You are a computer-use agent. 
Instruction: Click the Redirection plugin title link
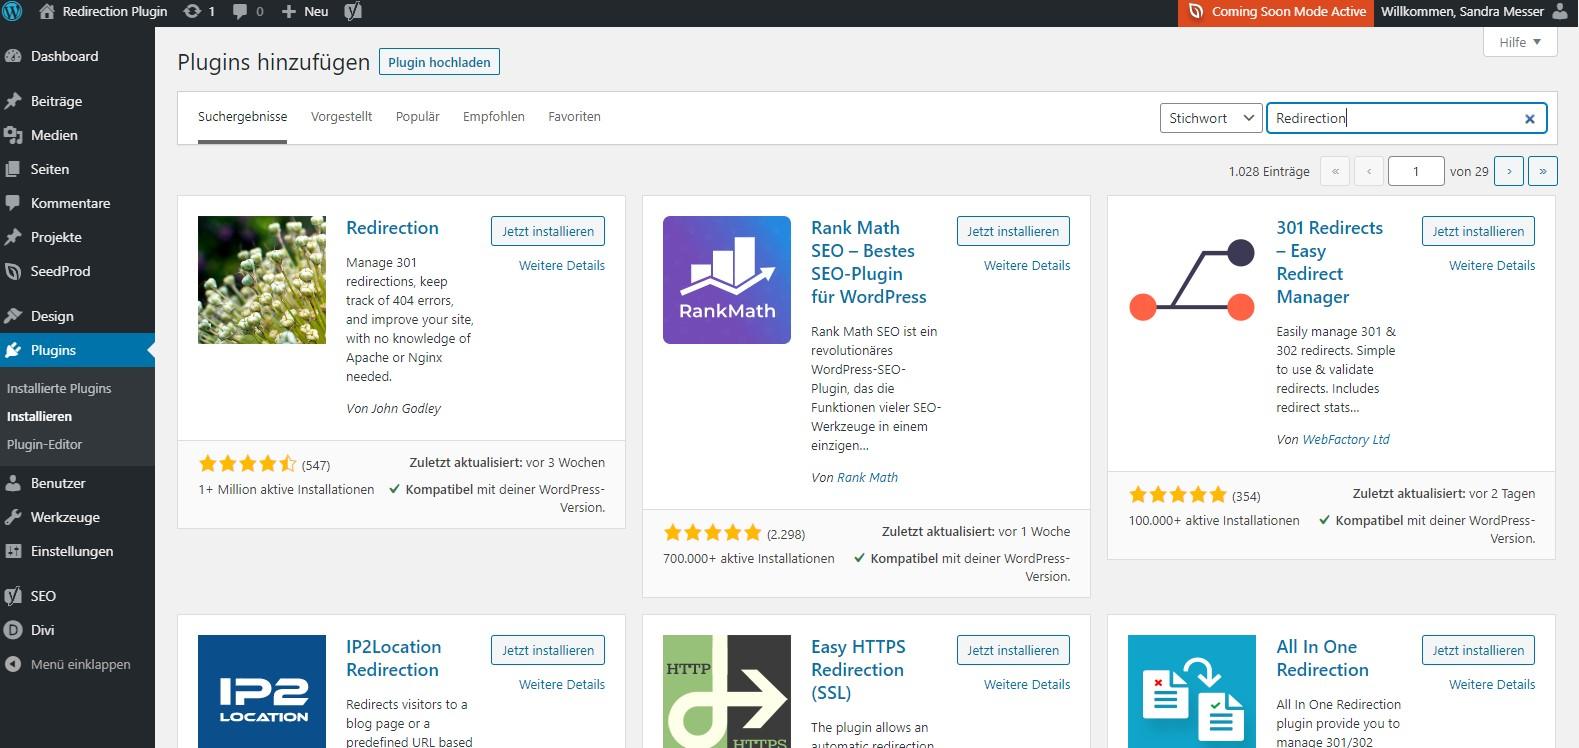392,228
